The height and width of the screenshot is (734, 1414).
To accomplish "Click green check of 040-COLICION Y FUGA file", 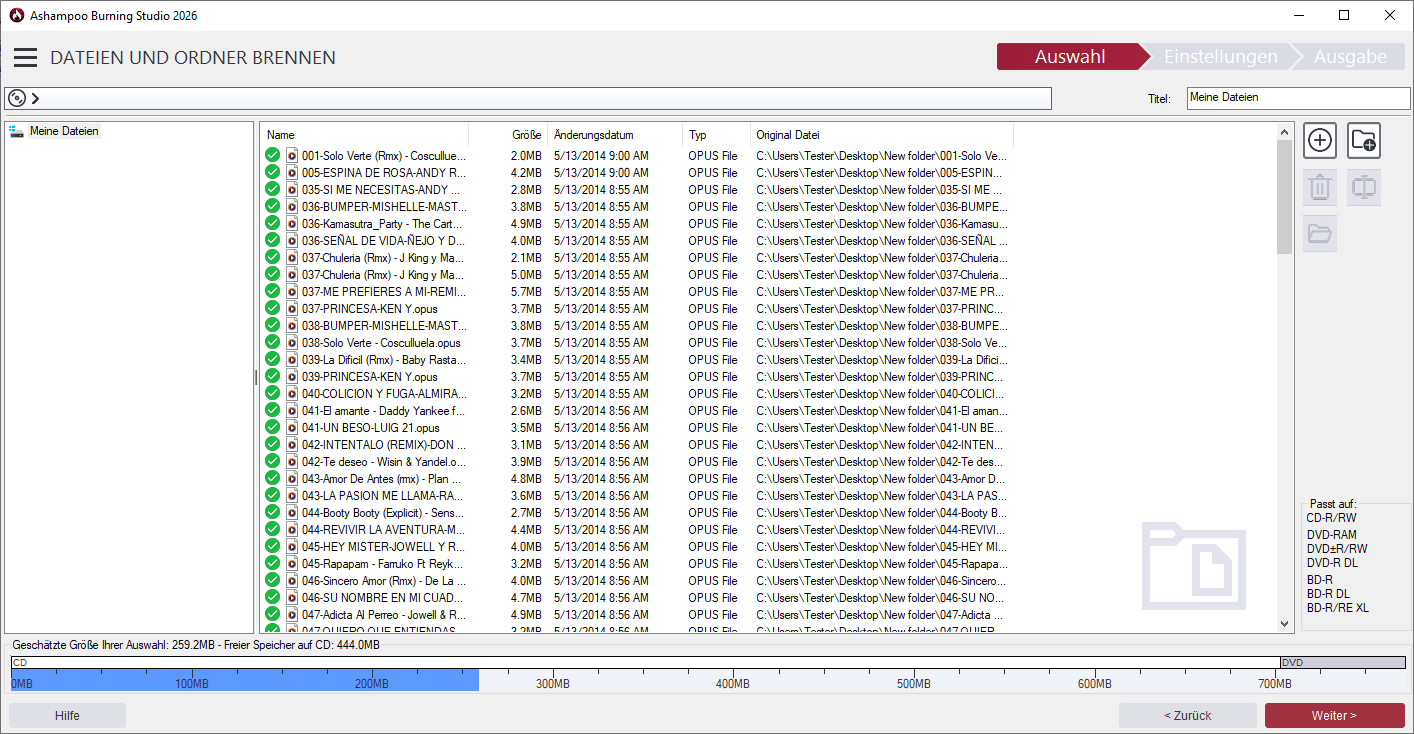I will click(272, 394).
